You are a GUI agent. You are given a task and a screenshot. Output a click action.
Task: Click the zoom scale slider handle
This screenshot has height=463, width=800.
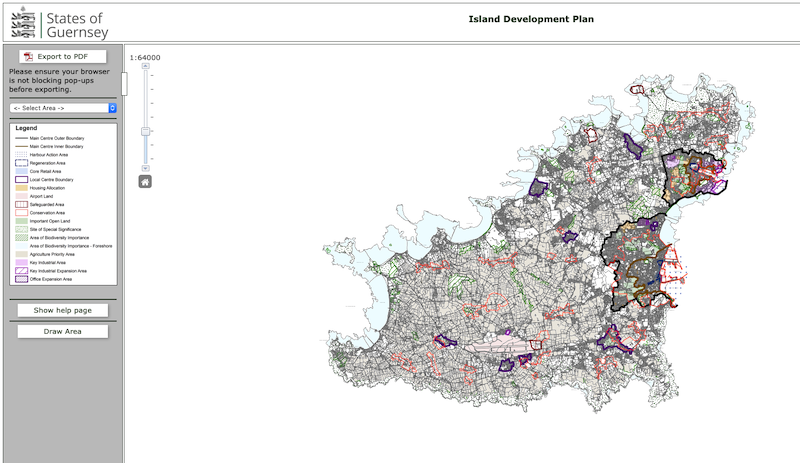click(145, 131)
